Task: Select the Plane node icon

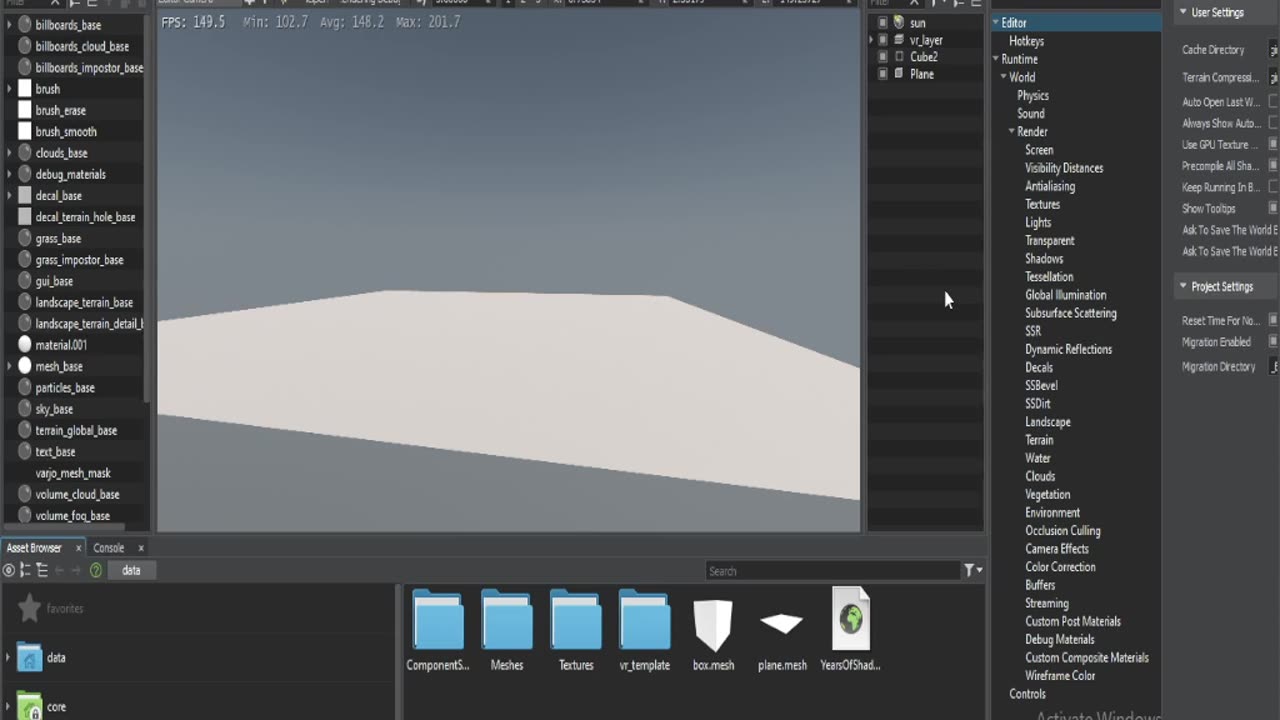Action: click(x=898, y=74)
